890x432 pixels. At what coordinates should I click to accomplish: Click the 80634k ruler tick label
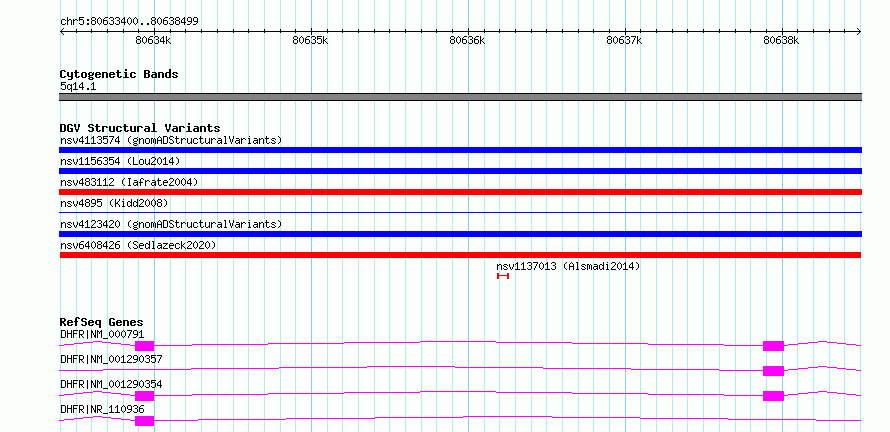(153, 40)
